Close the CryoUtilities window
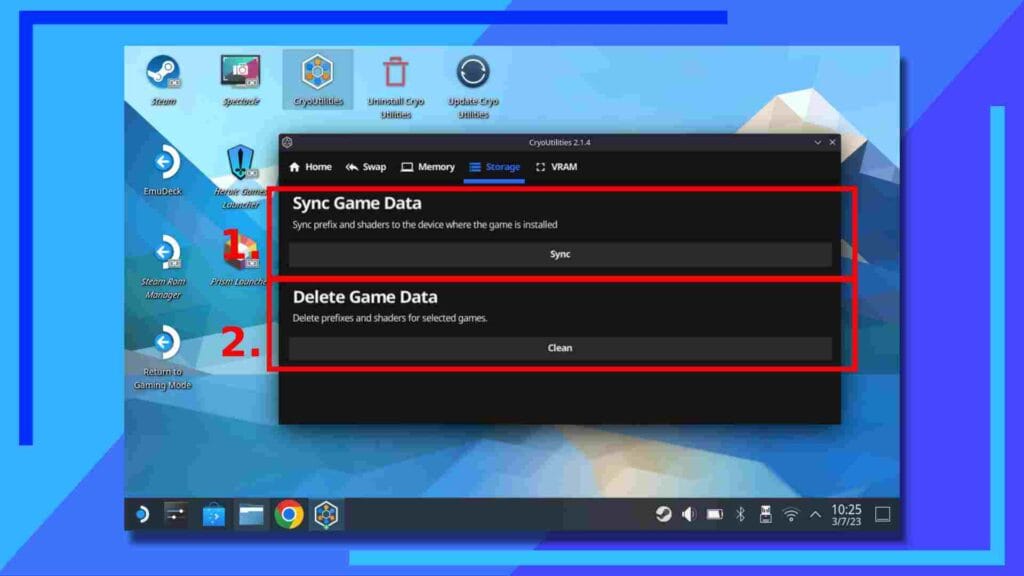This screenshot has height=576, width=1024. (x=832, y=142)
